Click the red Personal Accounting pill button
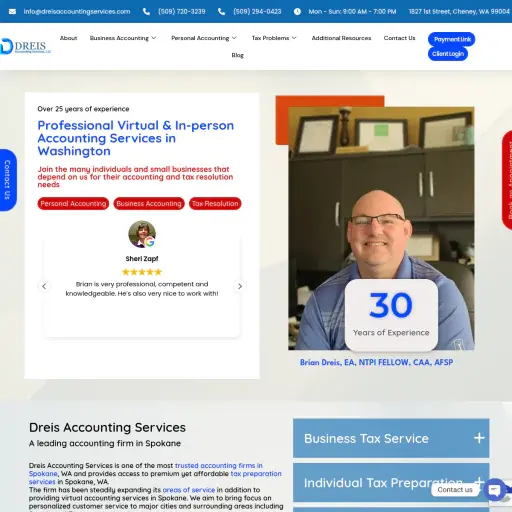Viewport: 512px width, 512px height. (x=73, y=204)
